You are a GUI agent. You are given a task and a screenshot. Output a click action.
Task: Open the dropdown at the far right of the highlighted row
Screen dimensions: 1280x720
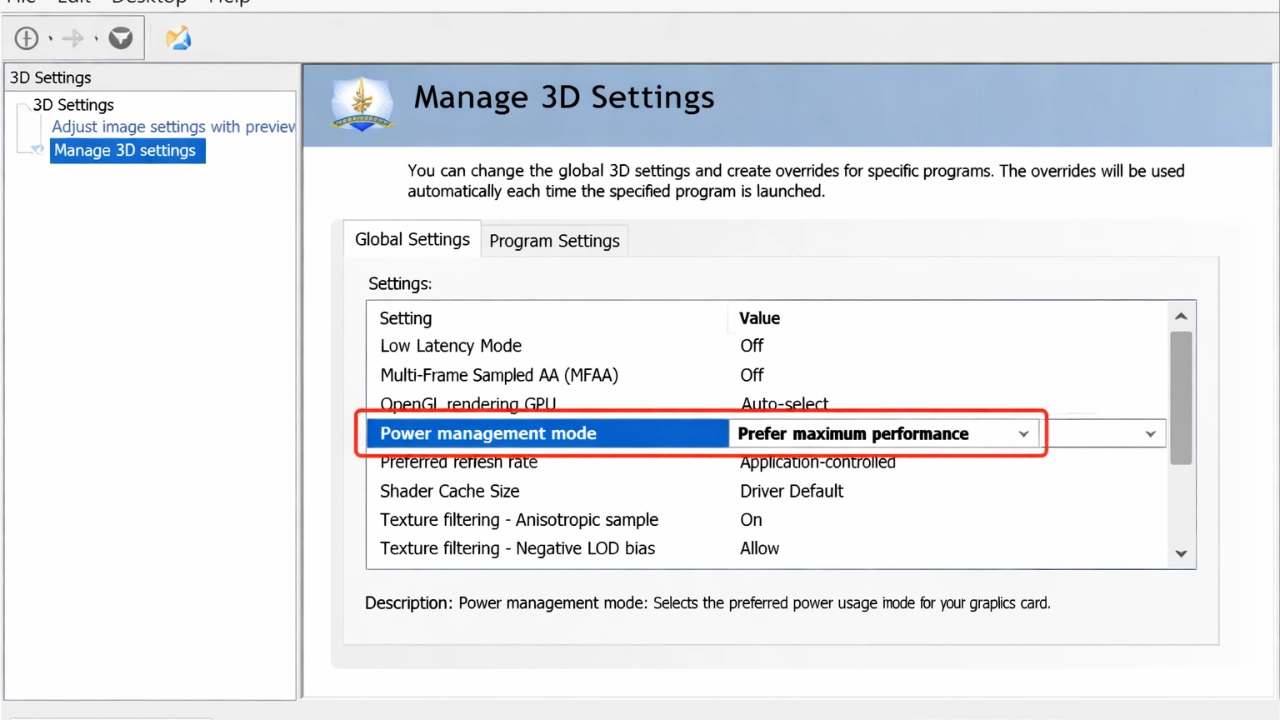click(x=1149, y=433)
